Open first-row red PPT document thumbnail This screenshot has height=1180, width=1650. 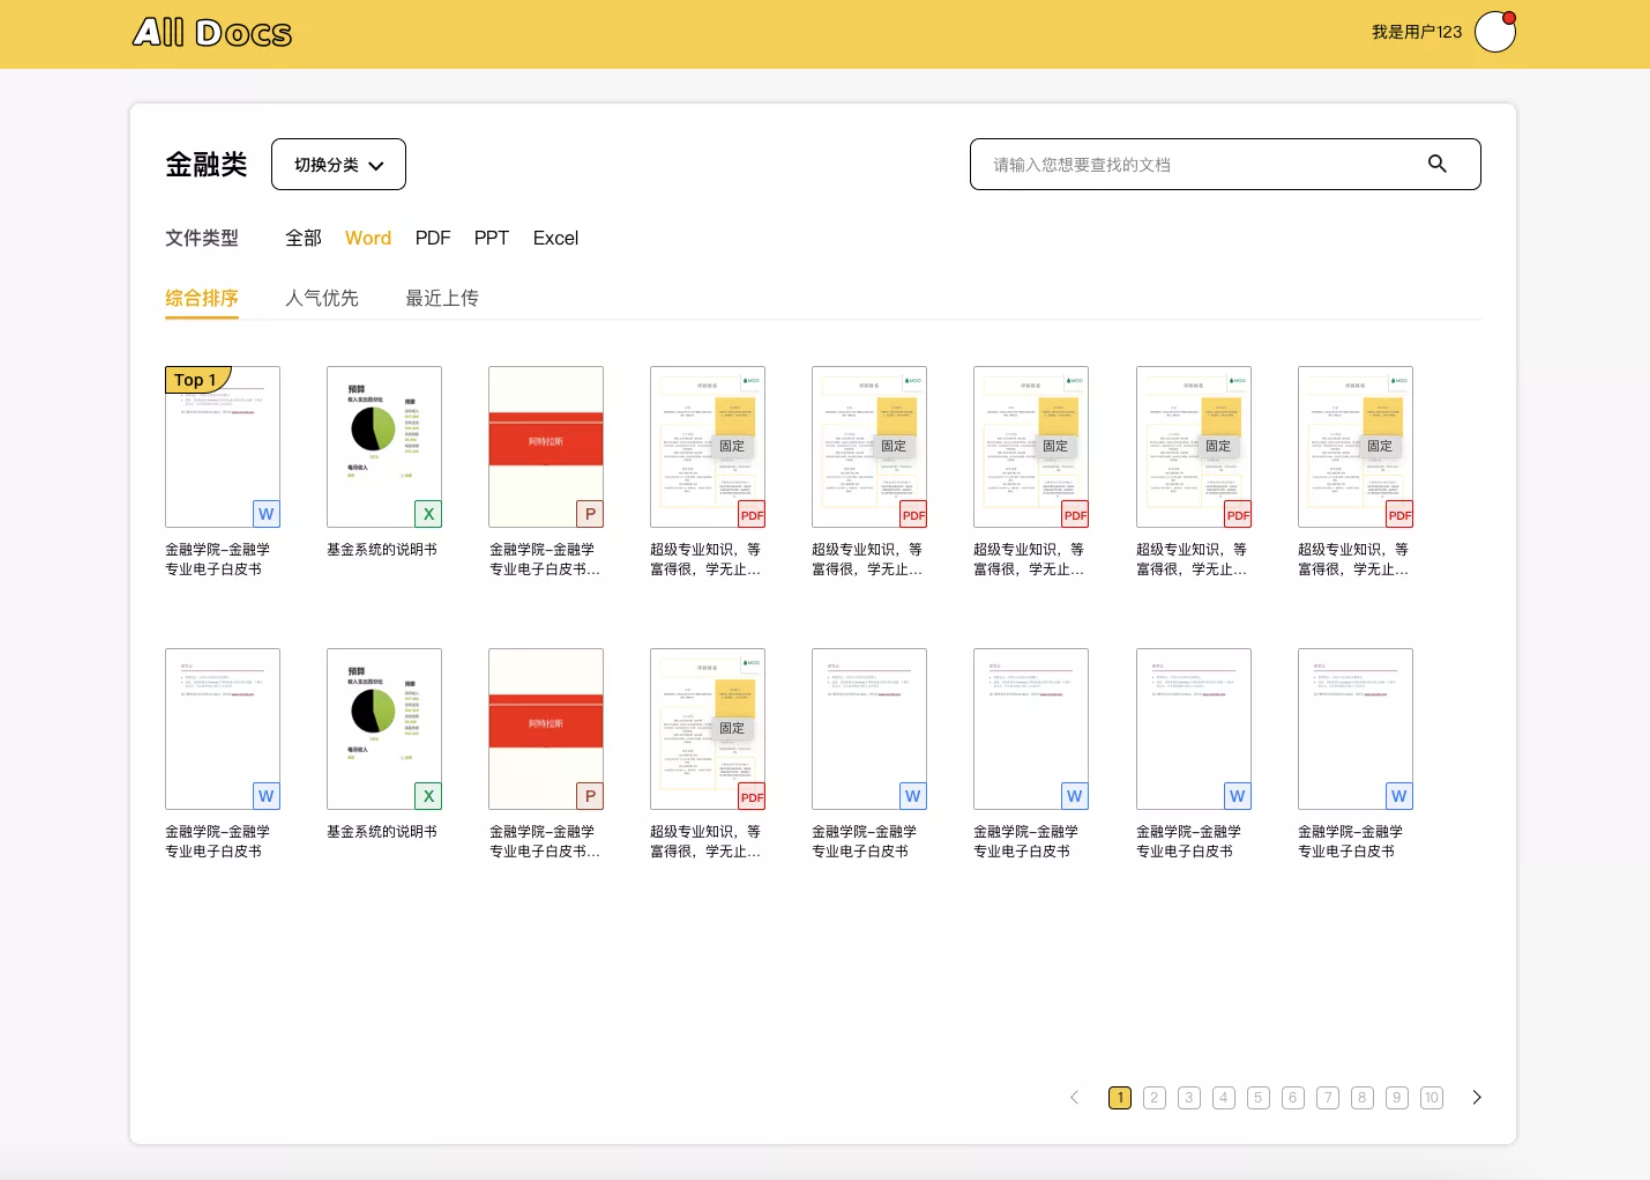coord(546,447)
